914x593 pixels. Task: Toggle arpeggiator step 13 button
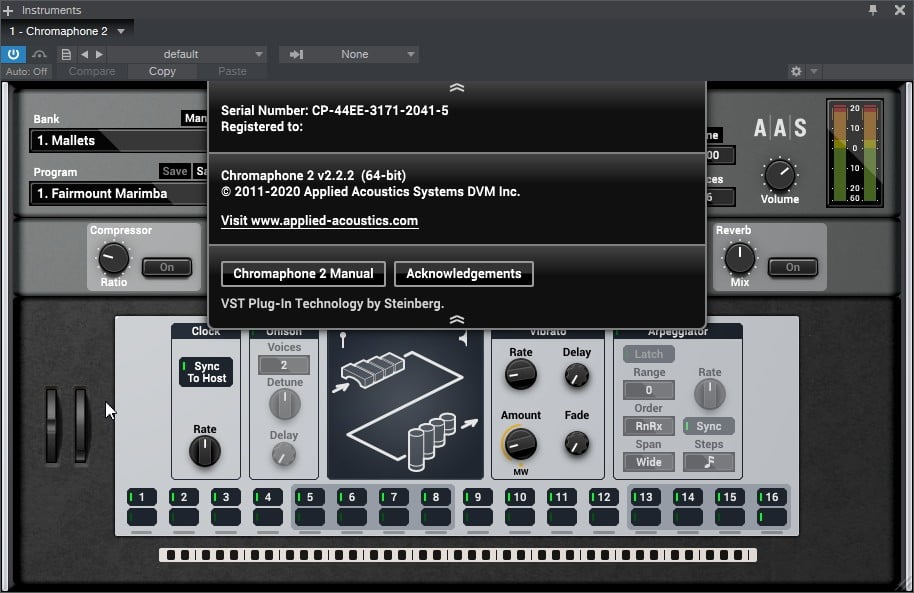pyautogui.click(x=646, y=497)
